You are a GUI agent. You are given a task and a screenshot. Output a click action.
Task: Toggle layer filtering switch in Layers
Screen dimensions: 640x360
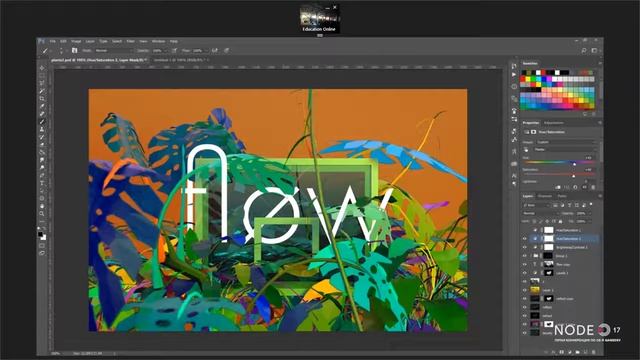[591, 205]
